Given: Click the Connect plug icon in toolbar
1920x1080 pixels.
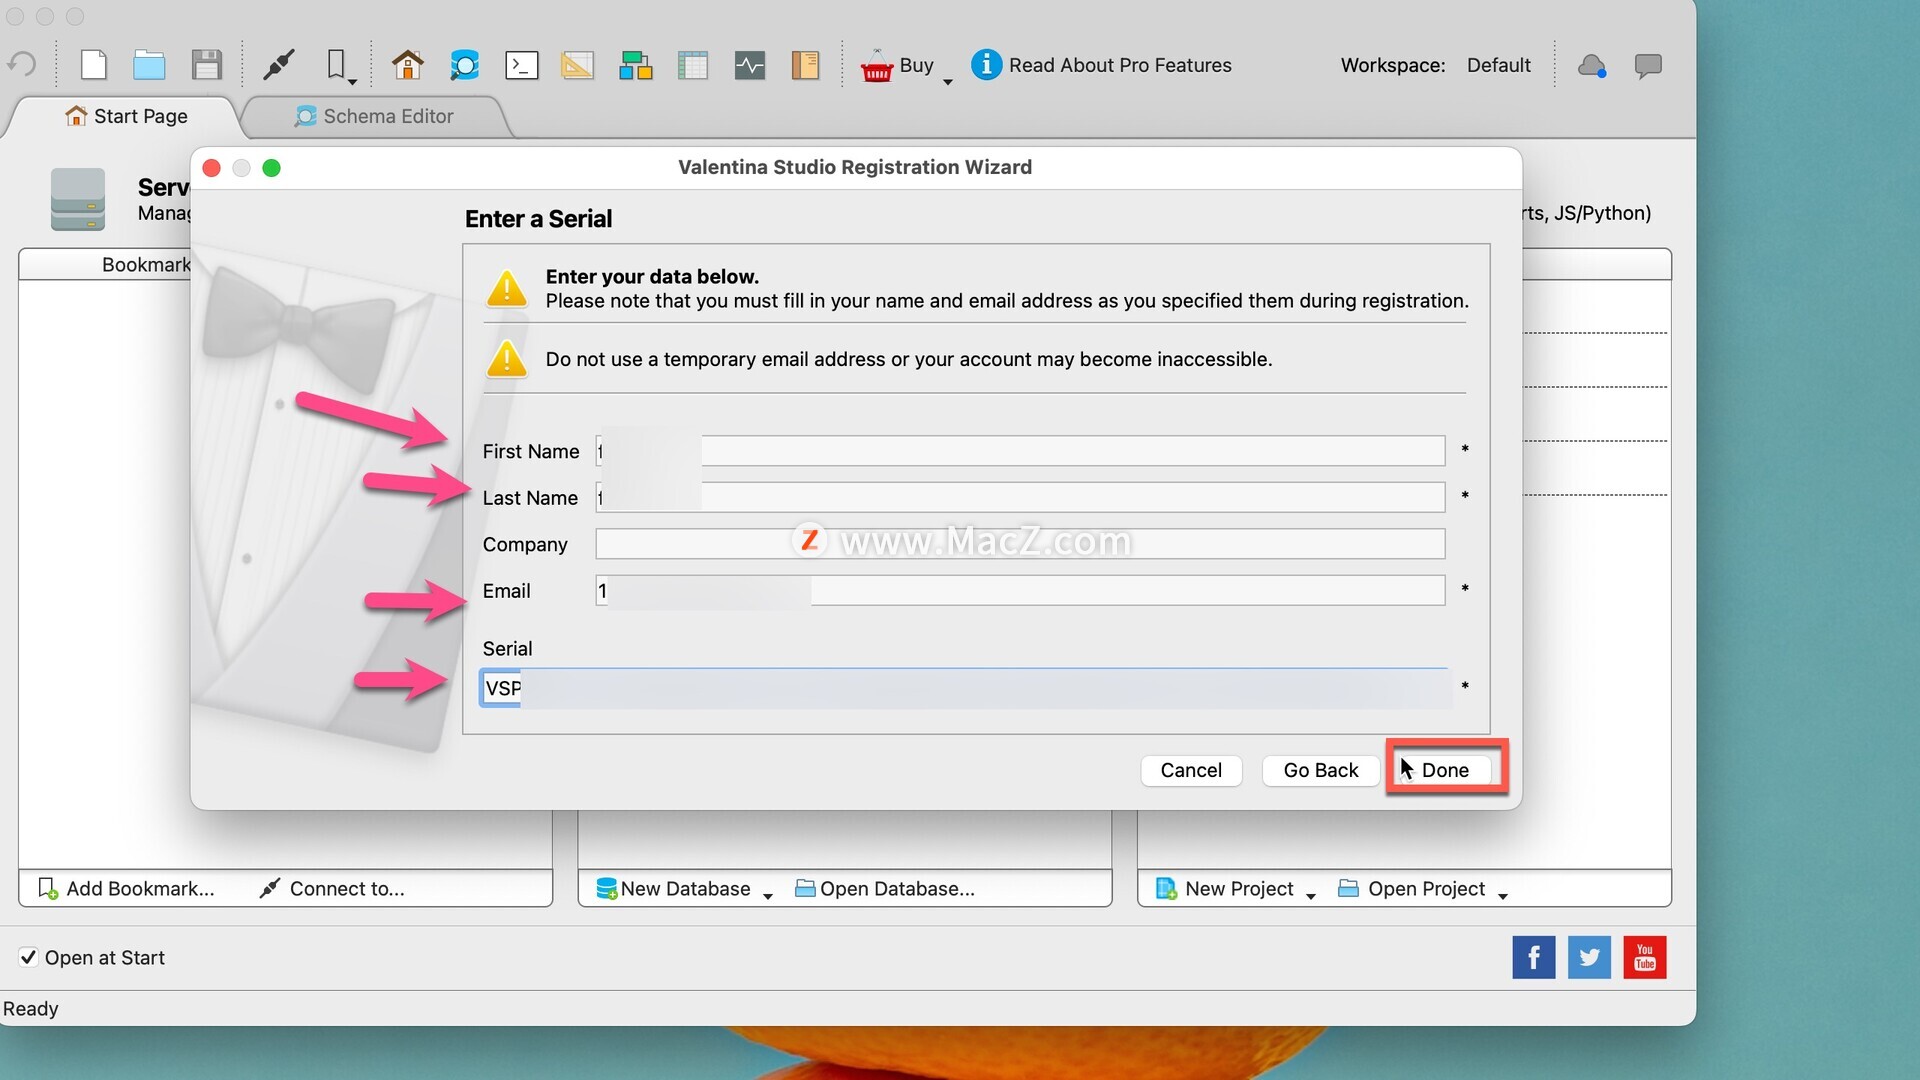Looking at the screenshot, I should tap(278, 65).
